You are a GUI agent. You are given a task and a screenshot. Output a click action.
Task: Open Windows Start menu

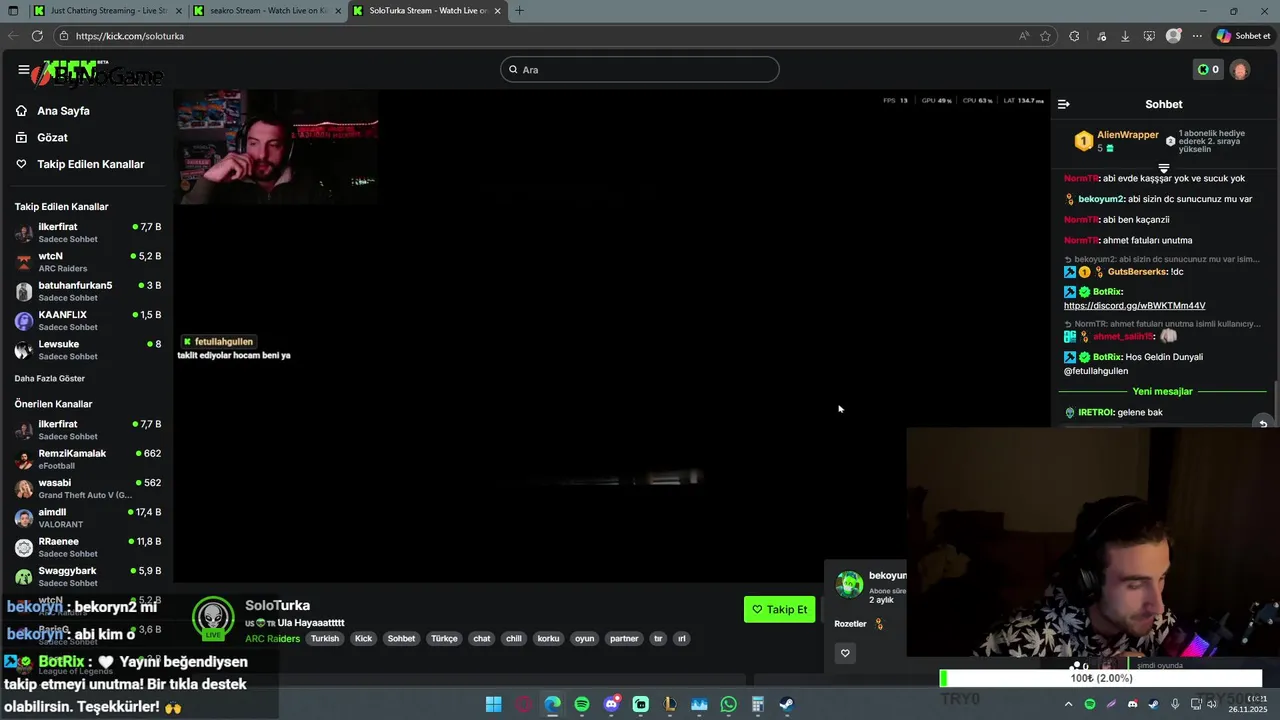pyautogui.click(x=493, y=705)
